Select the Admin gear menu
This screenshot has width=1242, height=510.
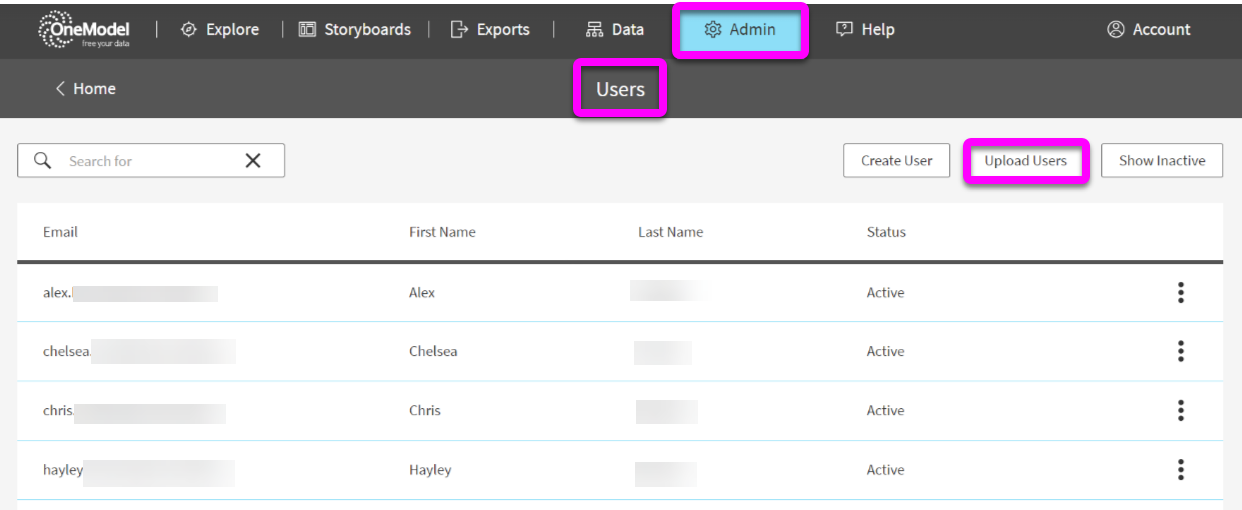(x=740, y=30)
